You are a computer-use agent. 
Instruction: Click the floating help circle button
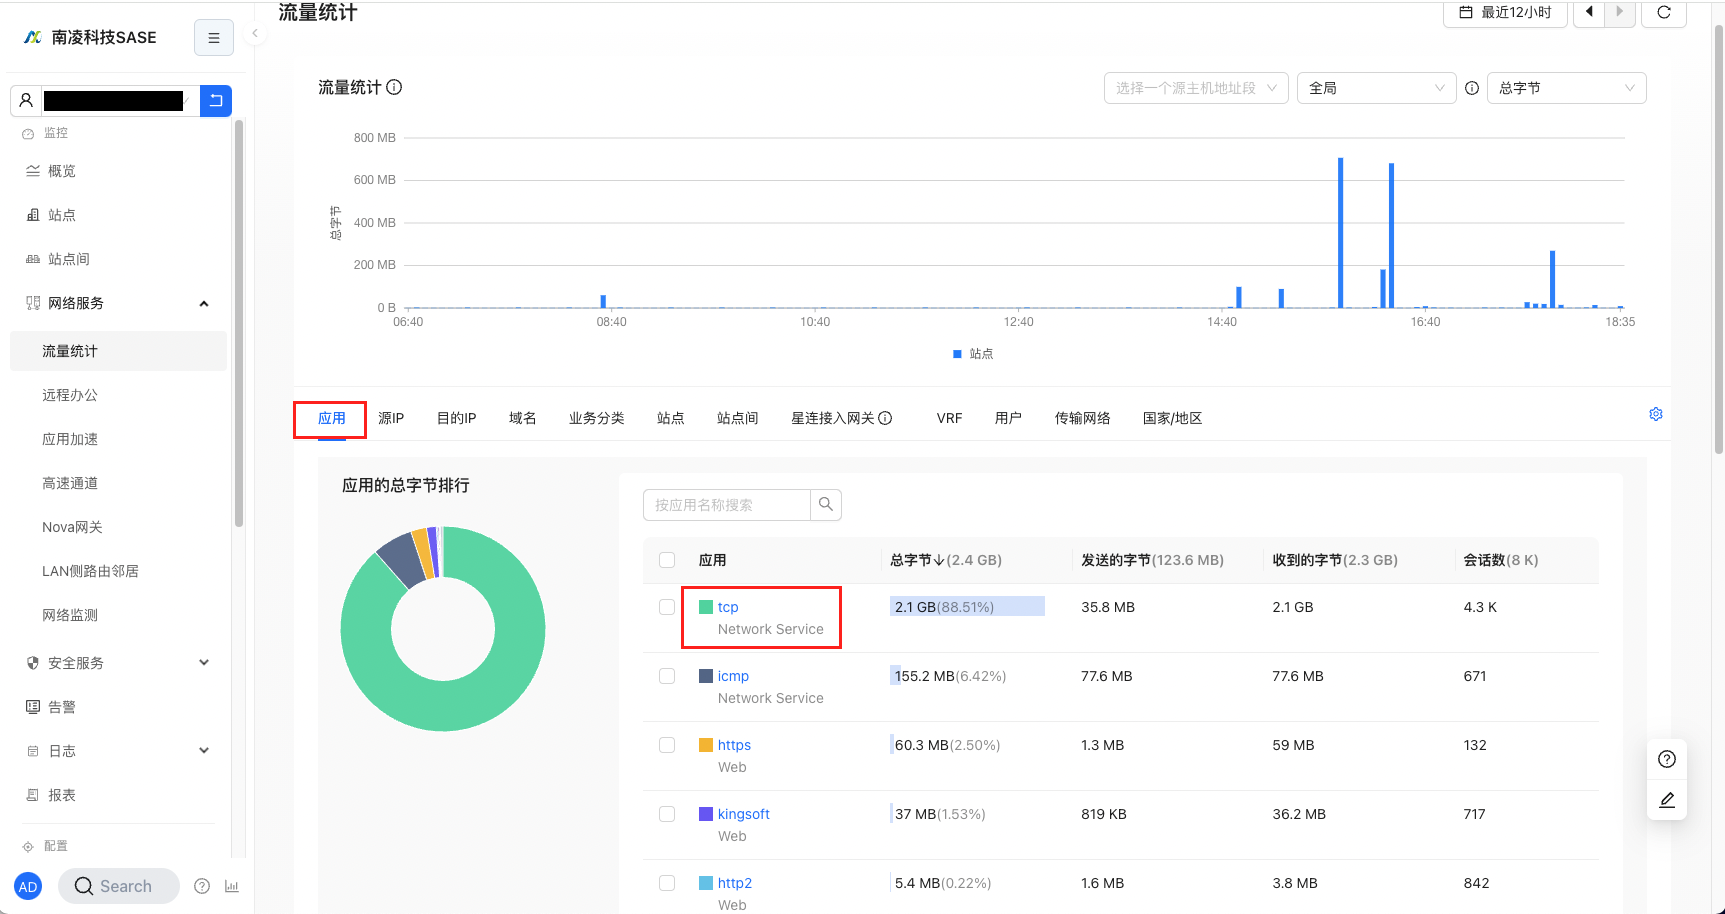point(1667,759)
